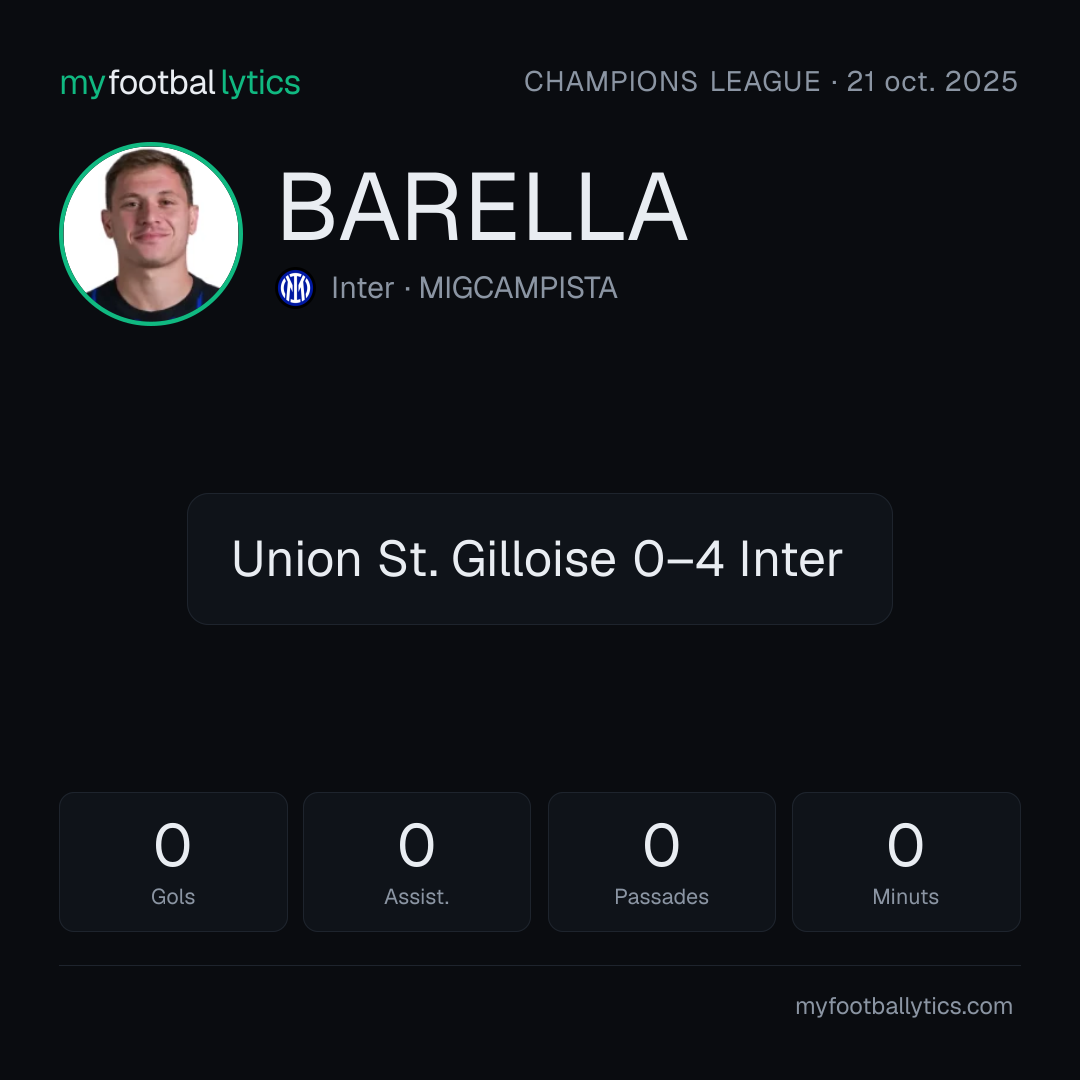The width and height of the screenshot is (1080, 1080).
Task: Select the Gols stat card
Action: pos(173,862)
